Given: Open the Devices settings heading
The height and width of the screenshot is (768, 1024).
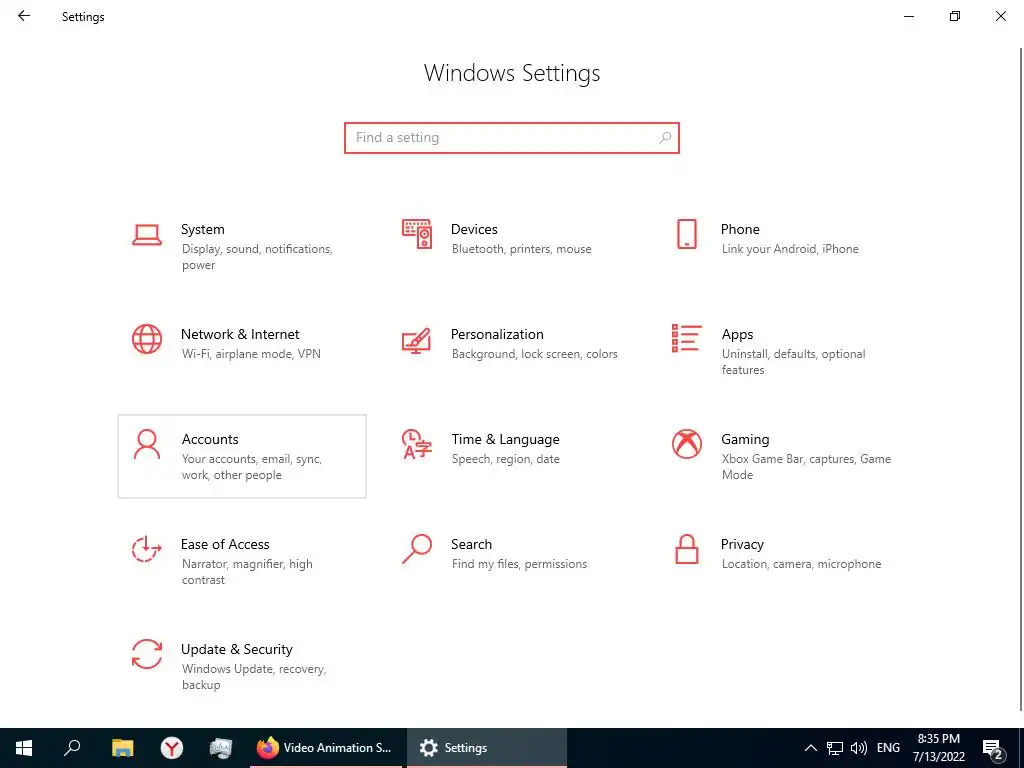Looking at the screenshot, I should (474, 229).
